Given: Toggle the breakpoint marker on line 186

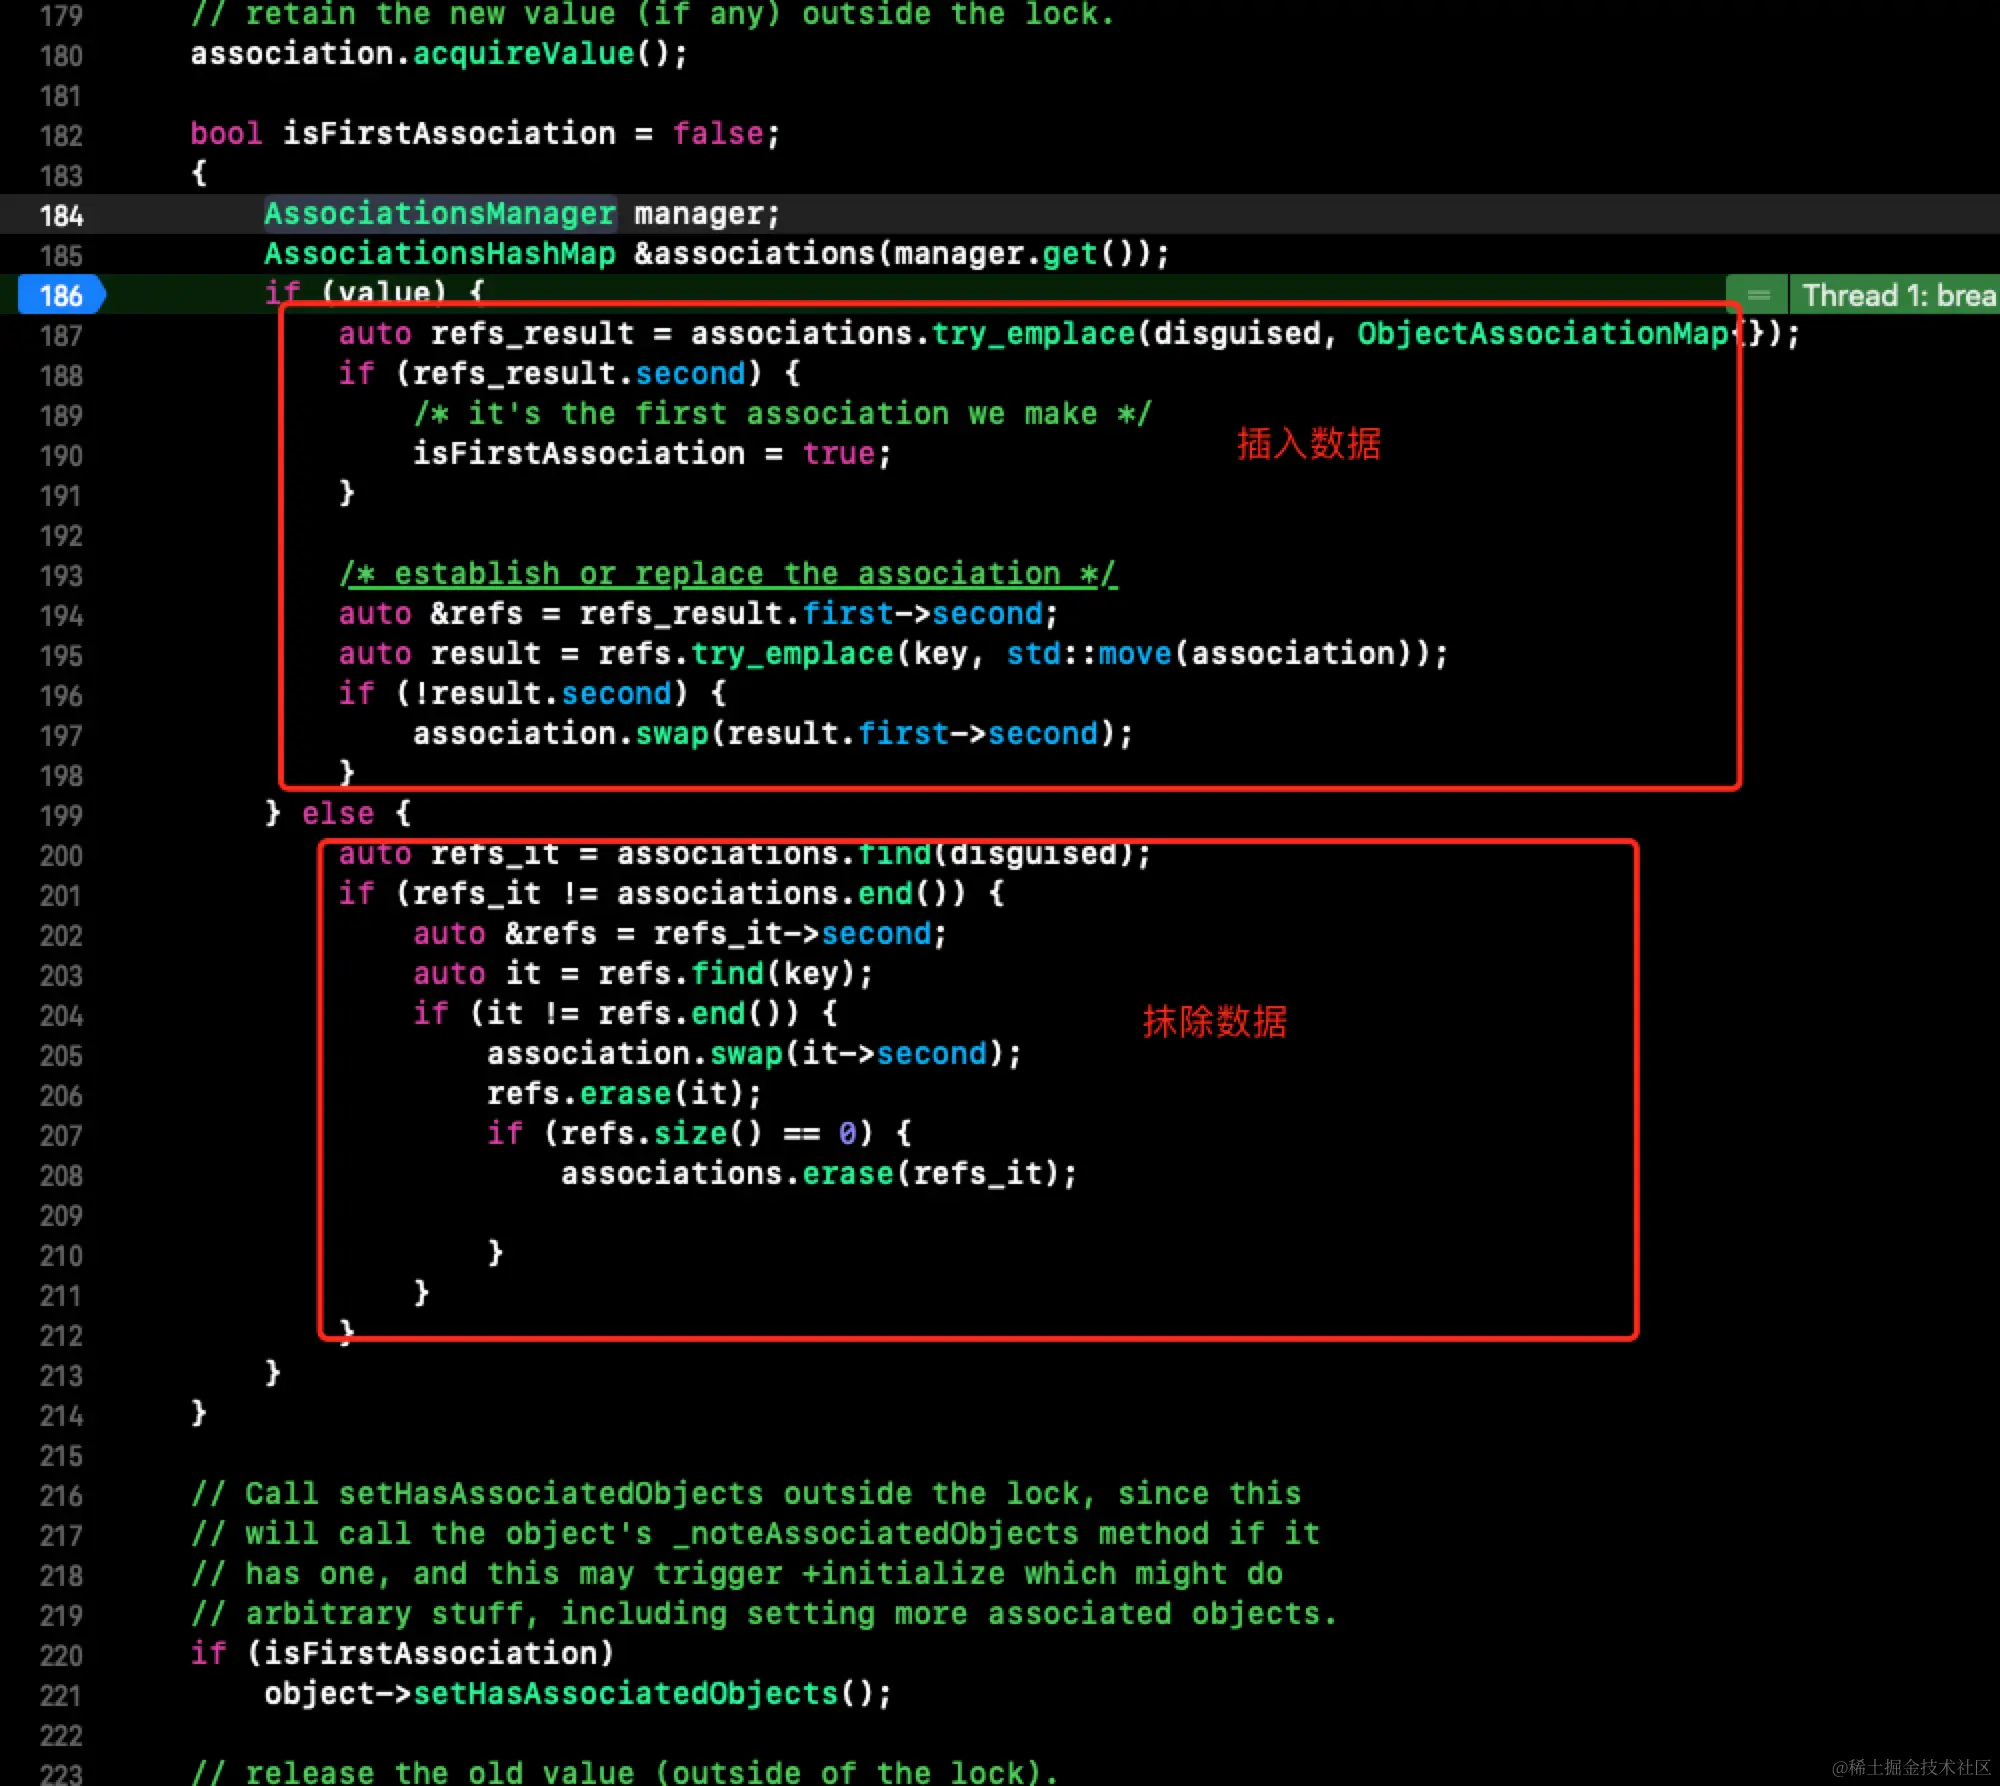Looking at the screenshot, I should 60,295.
